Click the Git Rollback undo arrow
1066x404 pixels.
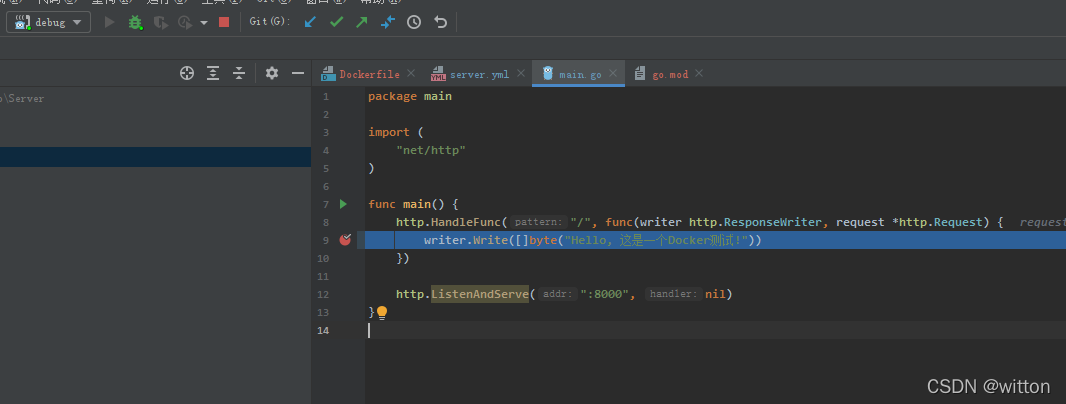pos(441,22)
